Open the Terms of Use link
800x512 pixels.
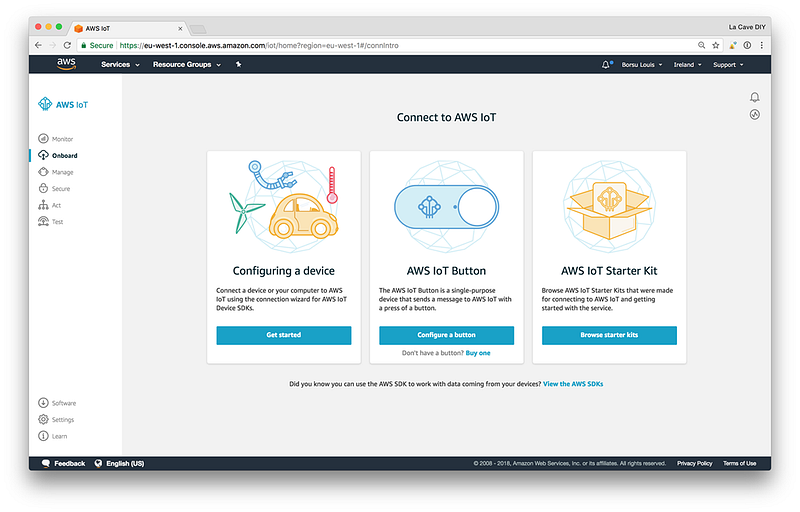[x=739, y=463]
